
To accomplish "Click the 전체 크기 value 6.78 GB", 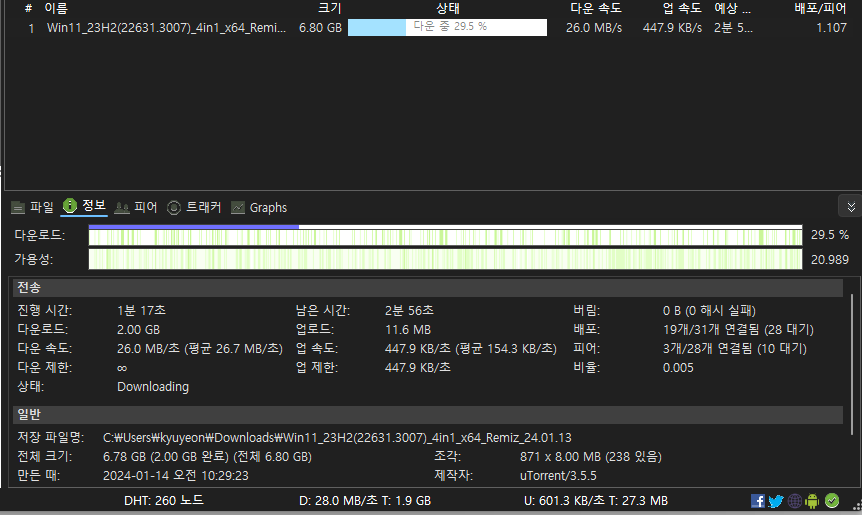I will point(207,457).
